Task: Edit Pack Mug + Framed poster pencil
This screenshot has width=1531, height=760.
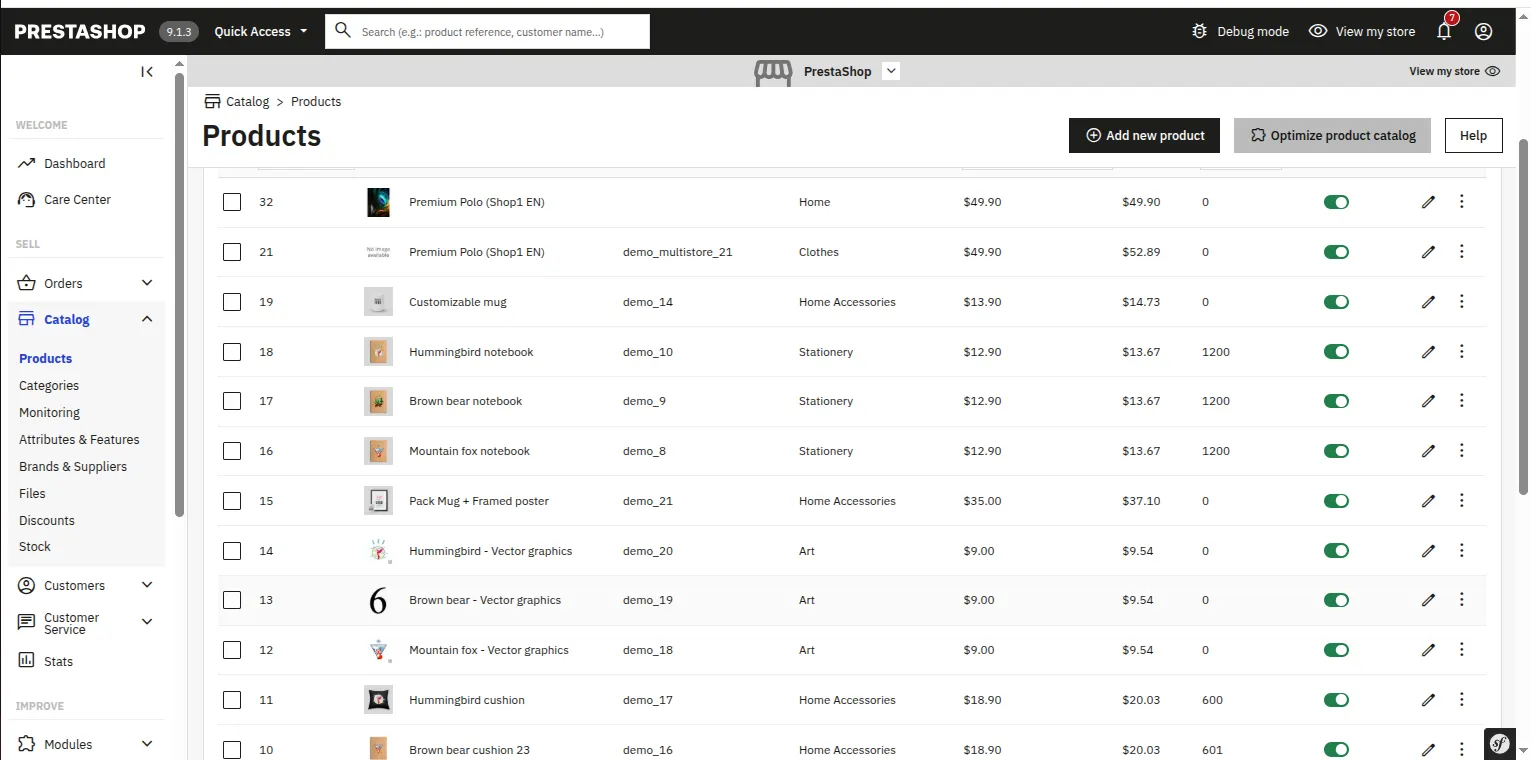Action: coord(1428,501)
